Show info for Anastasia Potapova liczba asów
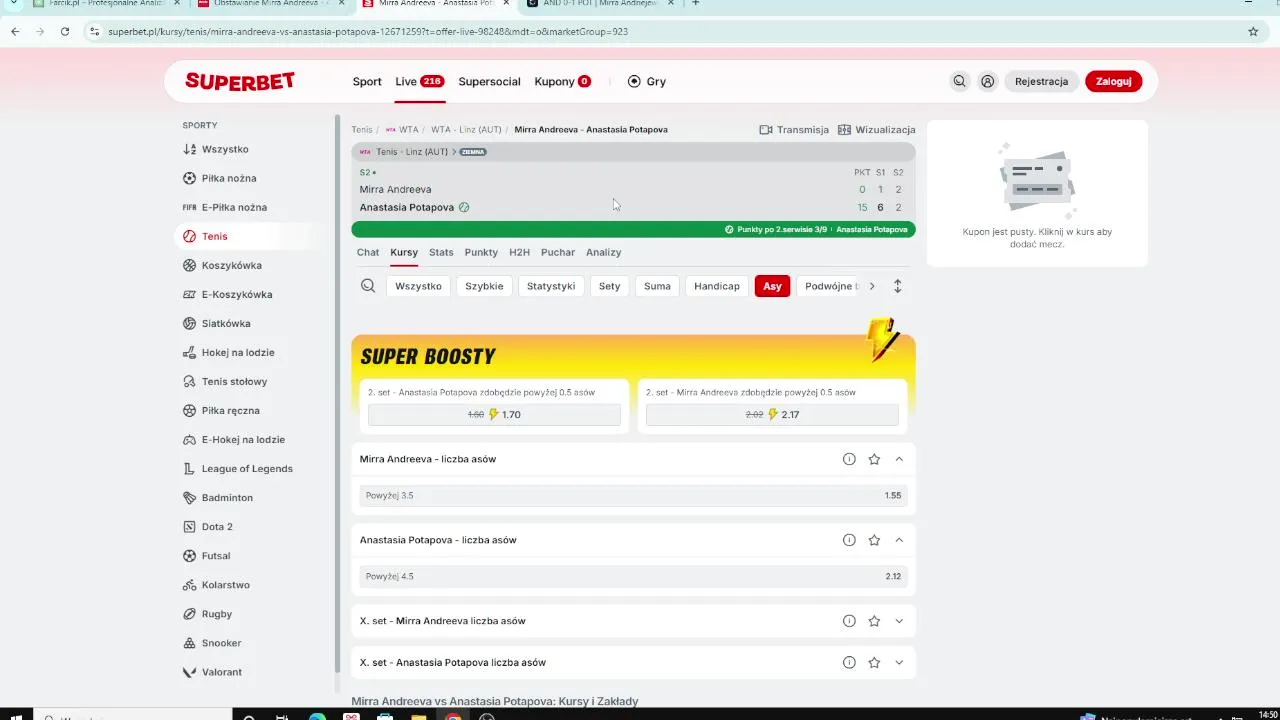This screenshot has width=1280, height=720. click(849, 540)
